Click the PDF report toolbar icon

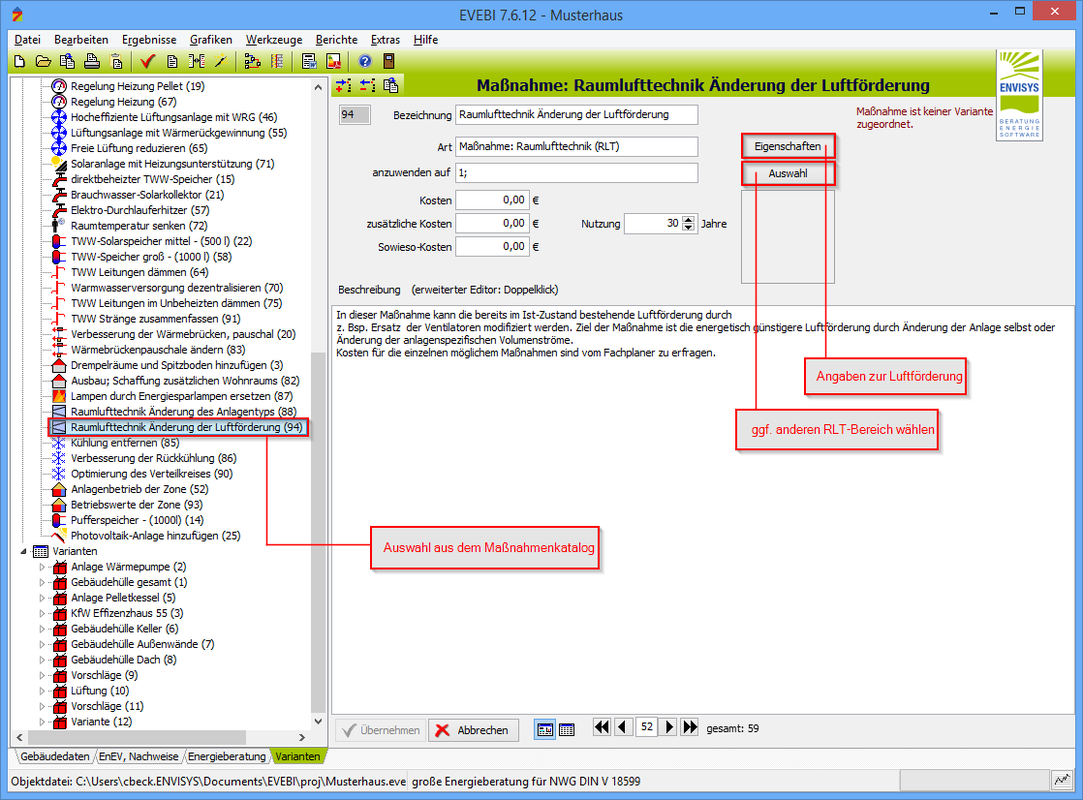[333, 62]
